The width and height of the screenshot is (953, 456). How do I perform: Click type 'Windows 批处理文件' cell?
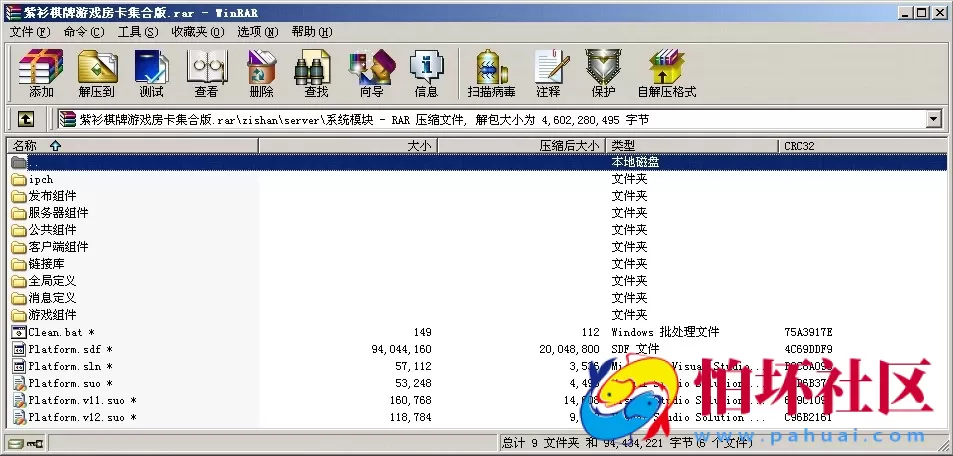665,332
